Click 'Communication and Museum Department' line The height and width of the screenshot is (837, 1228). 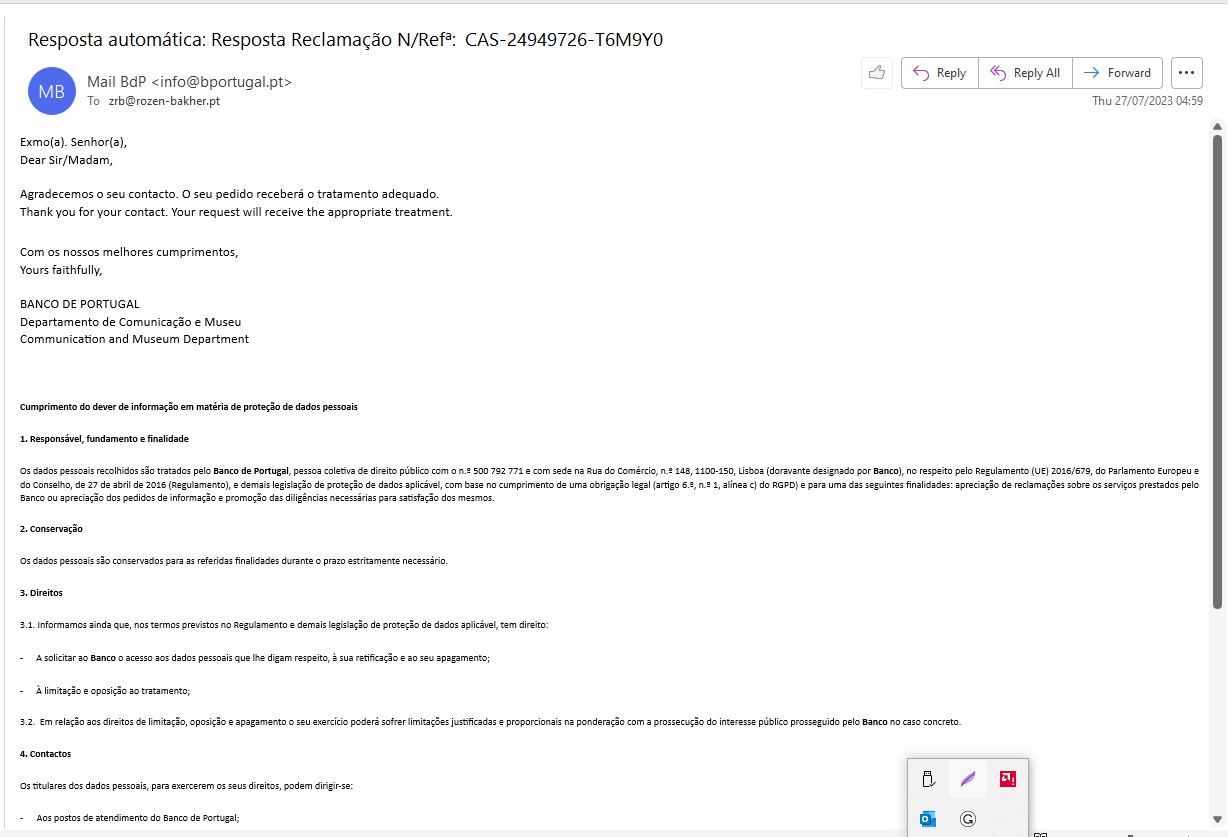pyautogui.click(x=134, y=339)
